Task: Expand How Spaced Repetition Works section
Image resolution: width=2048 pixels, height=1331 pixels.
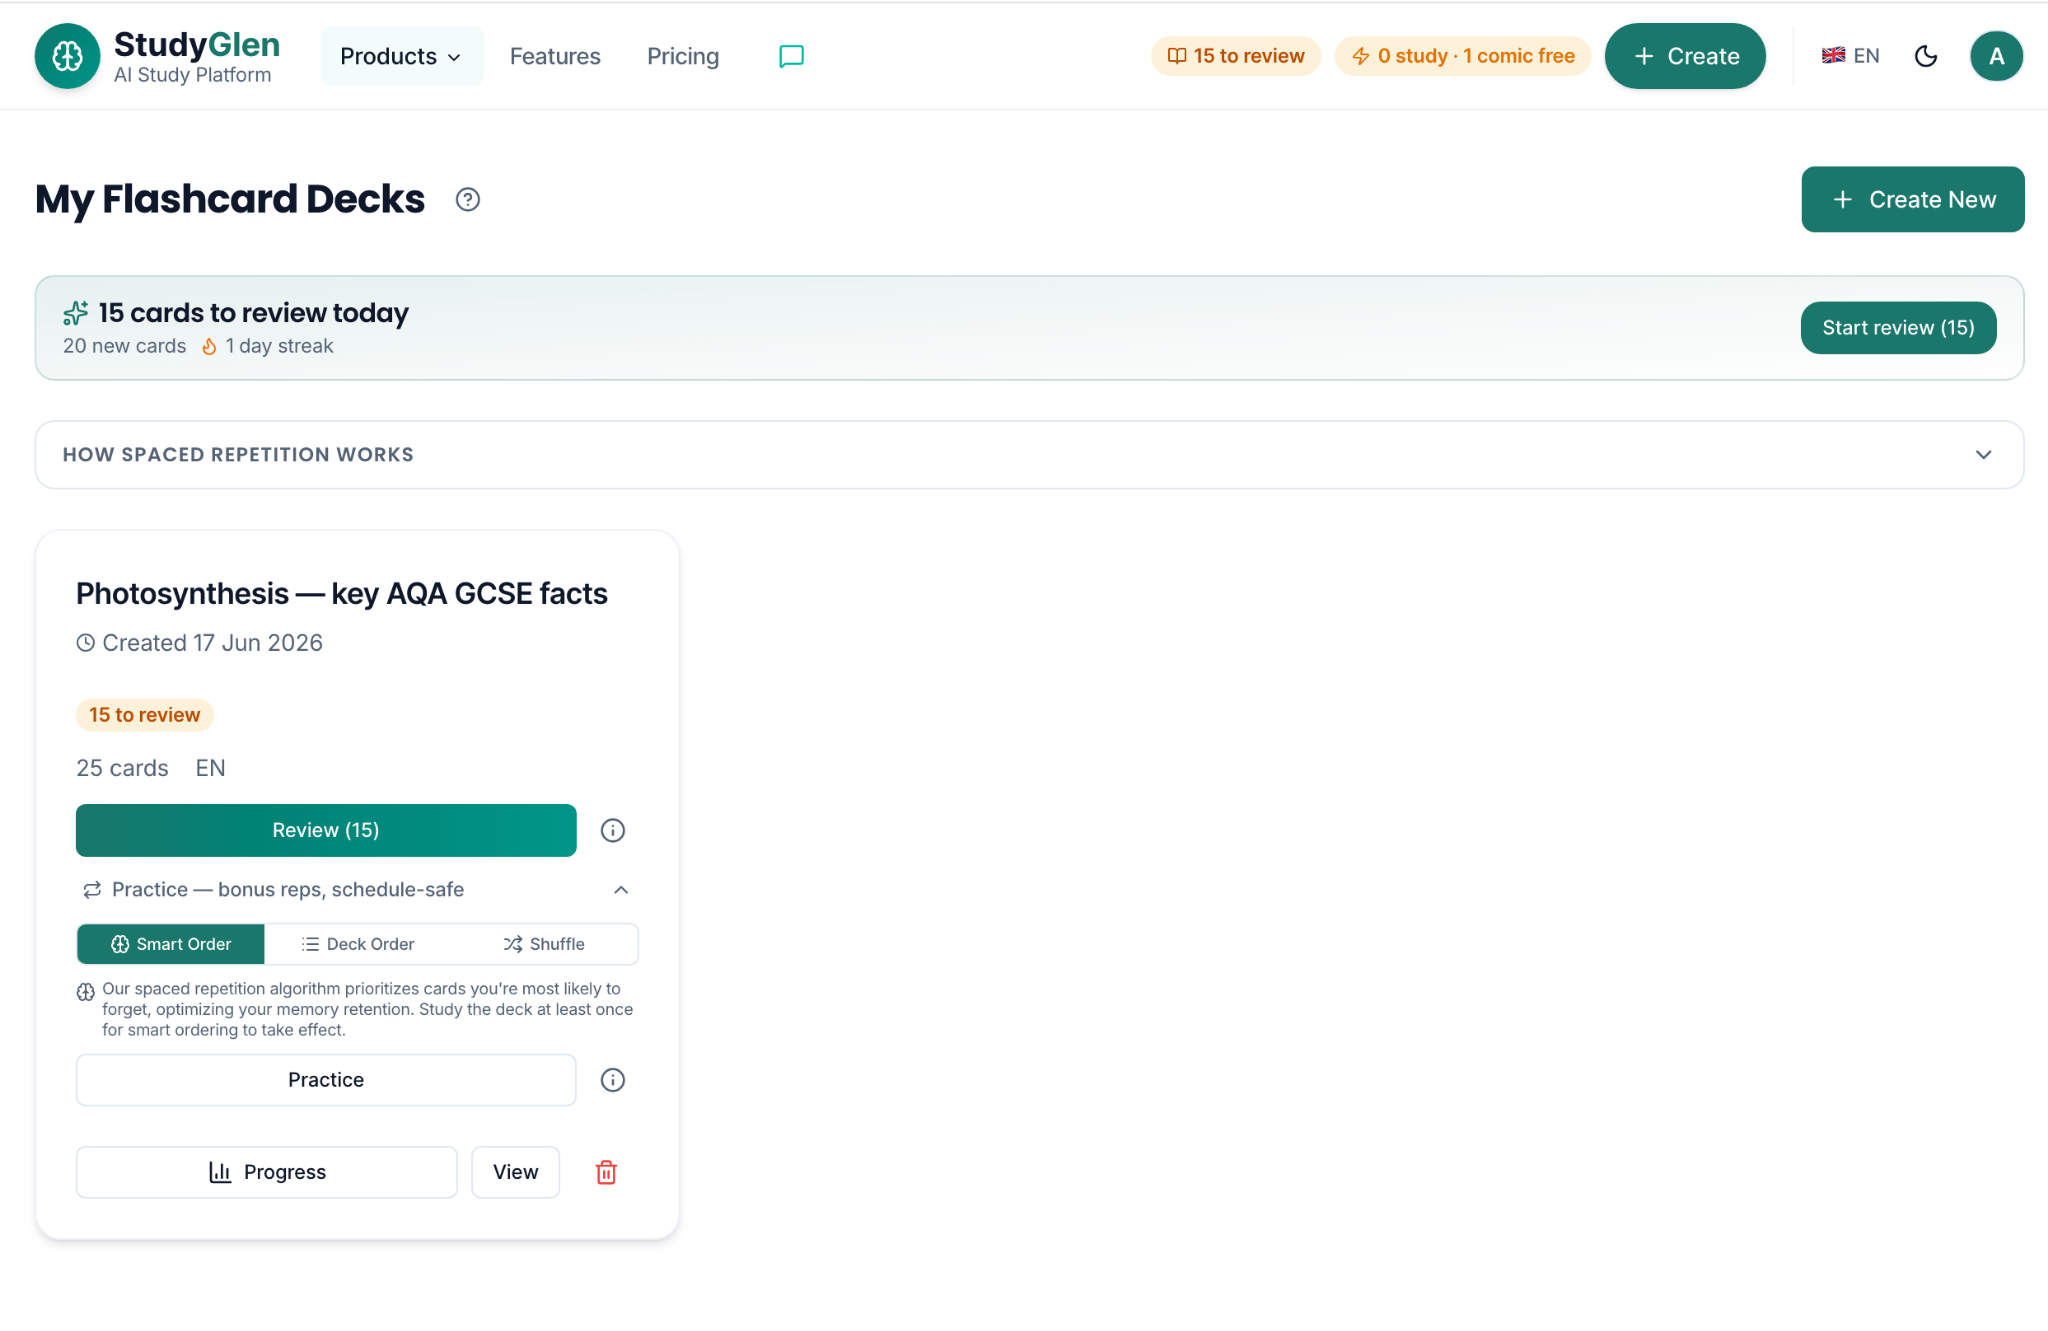Action: point(1030,455)
